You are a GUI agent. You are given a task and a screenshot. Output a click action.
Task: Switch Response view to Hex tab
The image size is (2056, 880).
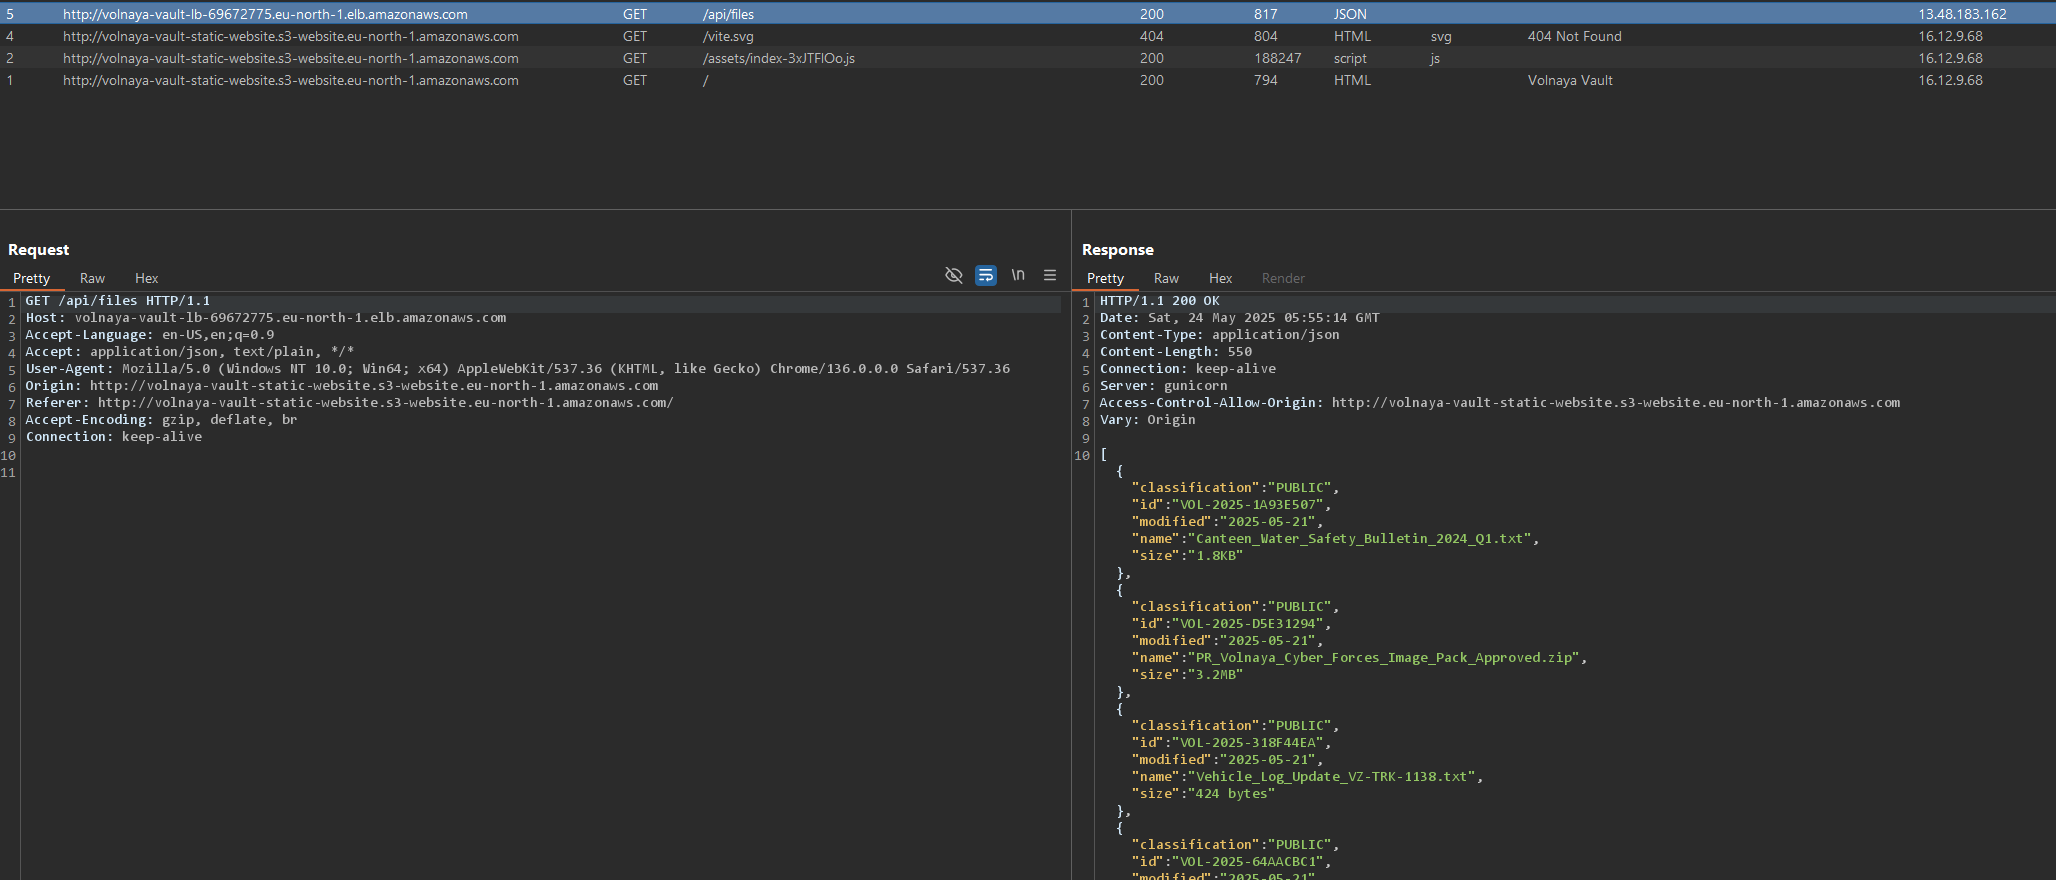(x=1220, y=278)
